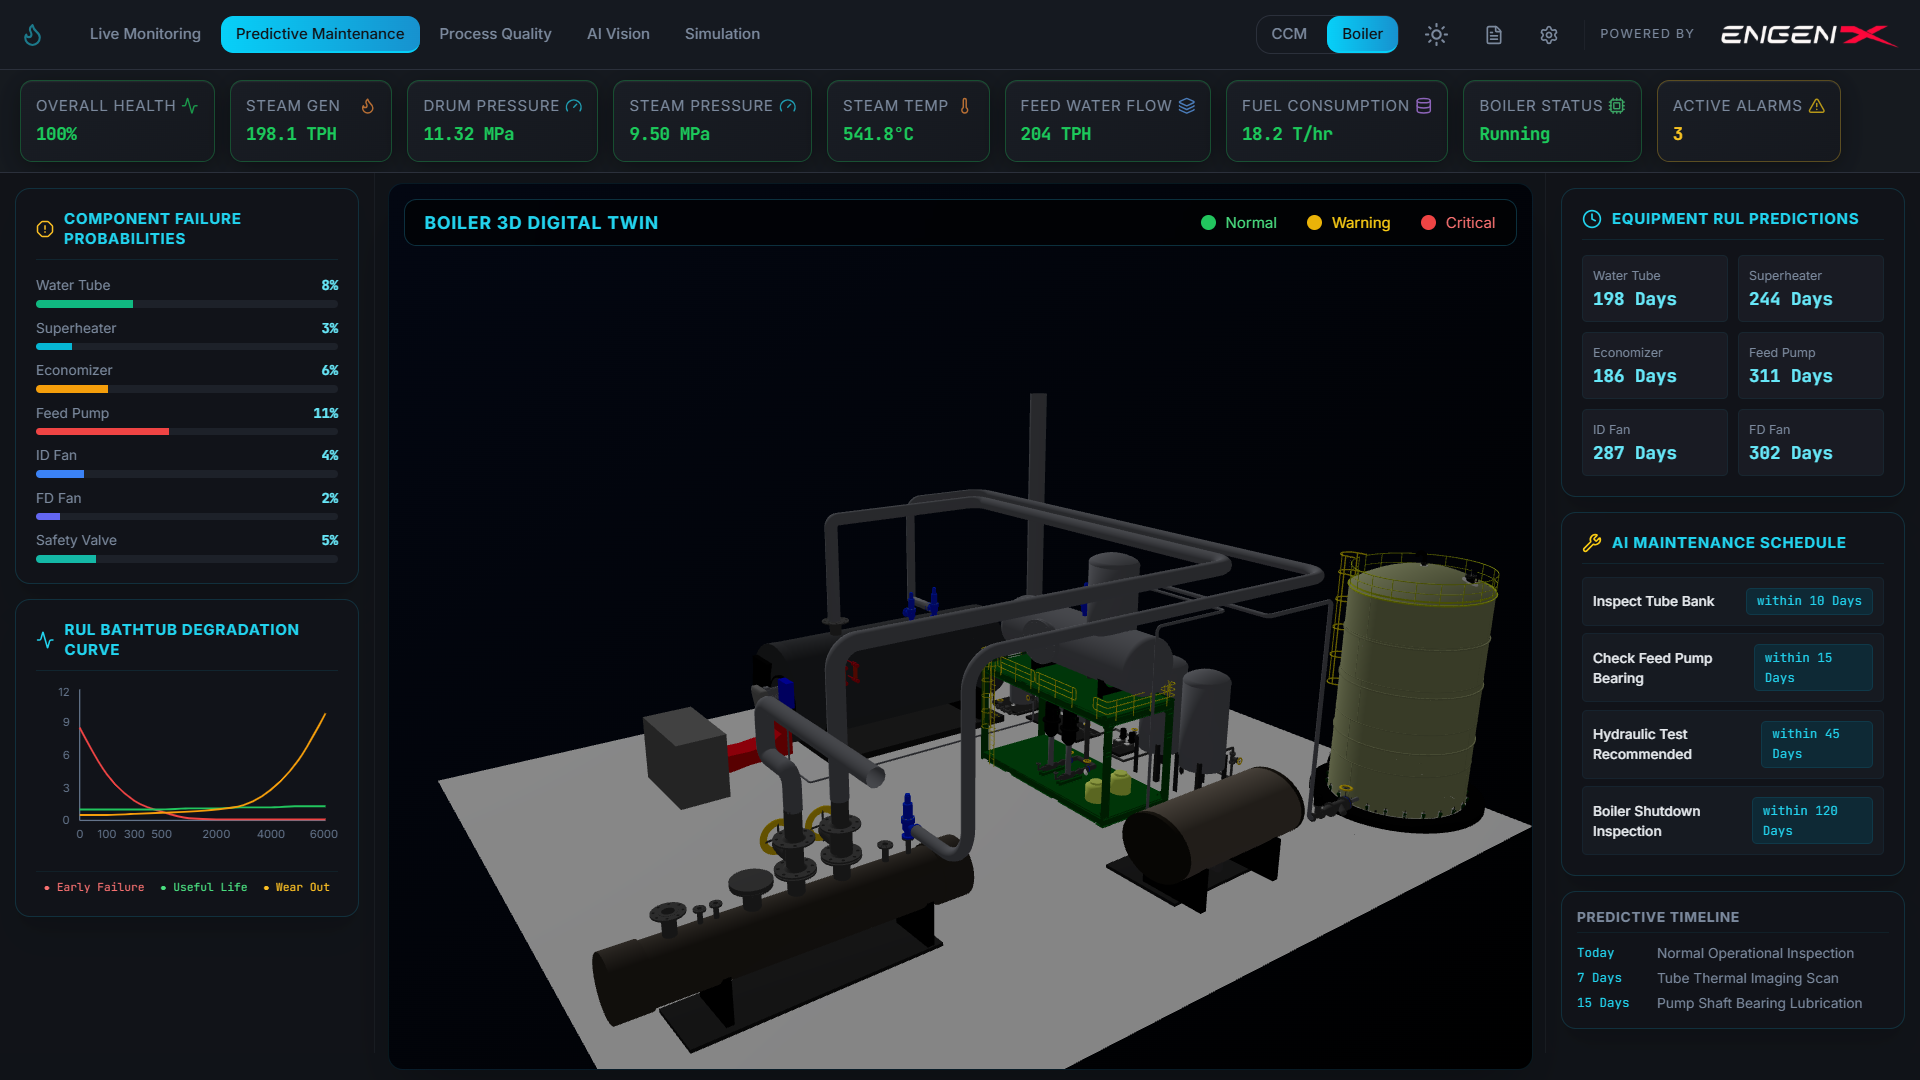Image resolution: width=1920 pixels, height=1080 pixels.
Task: Click the Active Alarms warning triangle
Action: (1817, 106)
